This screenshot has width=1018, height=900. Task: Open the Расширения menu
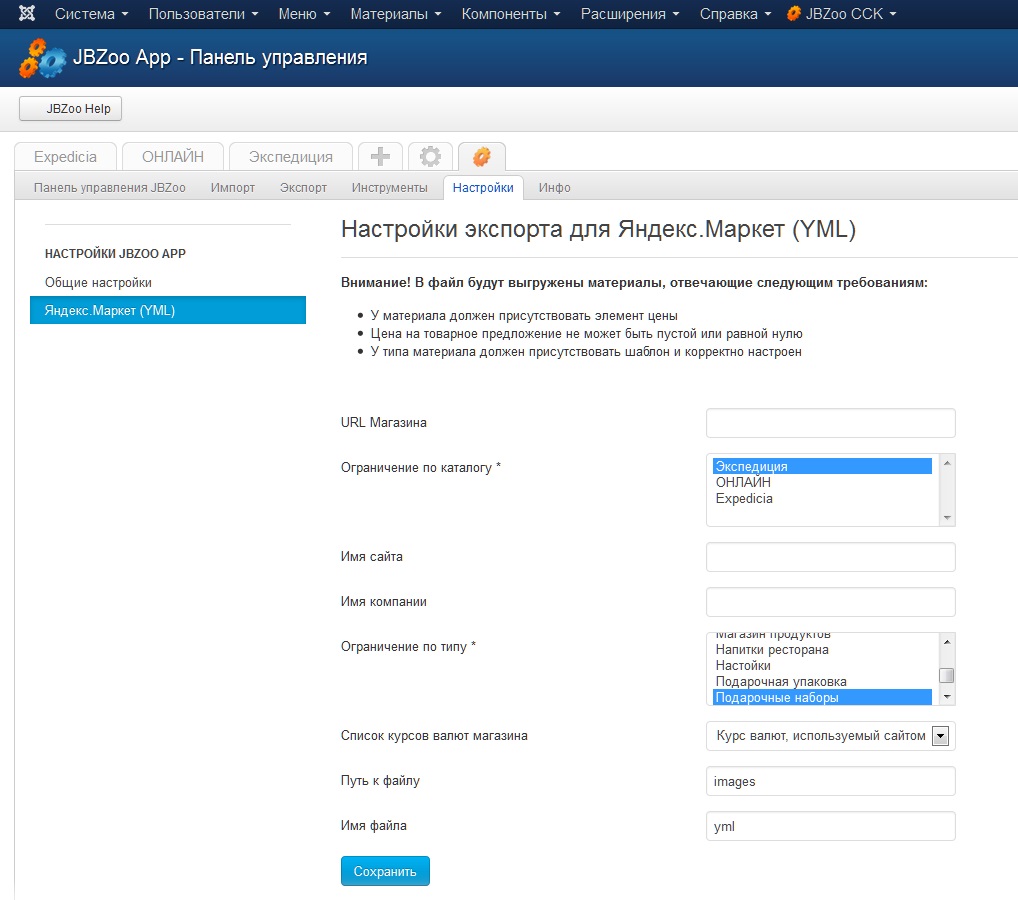tap(630, 14)
